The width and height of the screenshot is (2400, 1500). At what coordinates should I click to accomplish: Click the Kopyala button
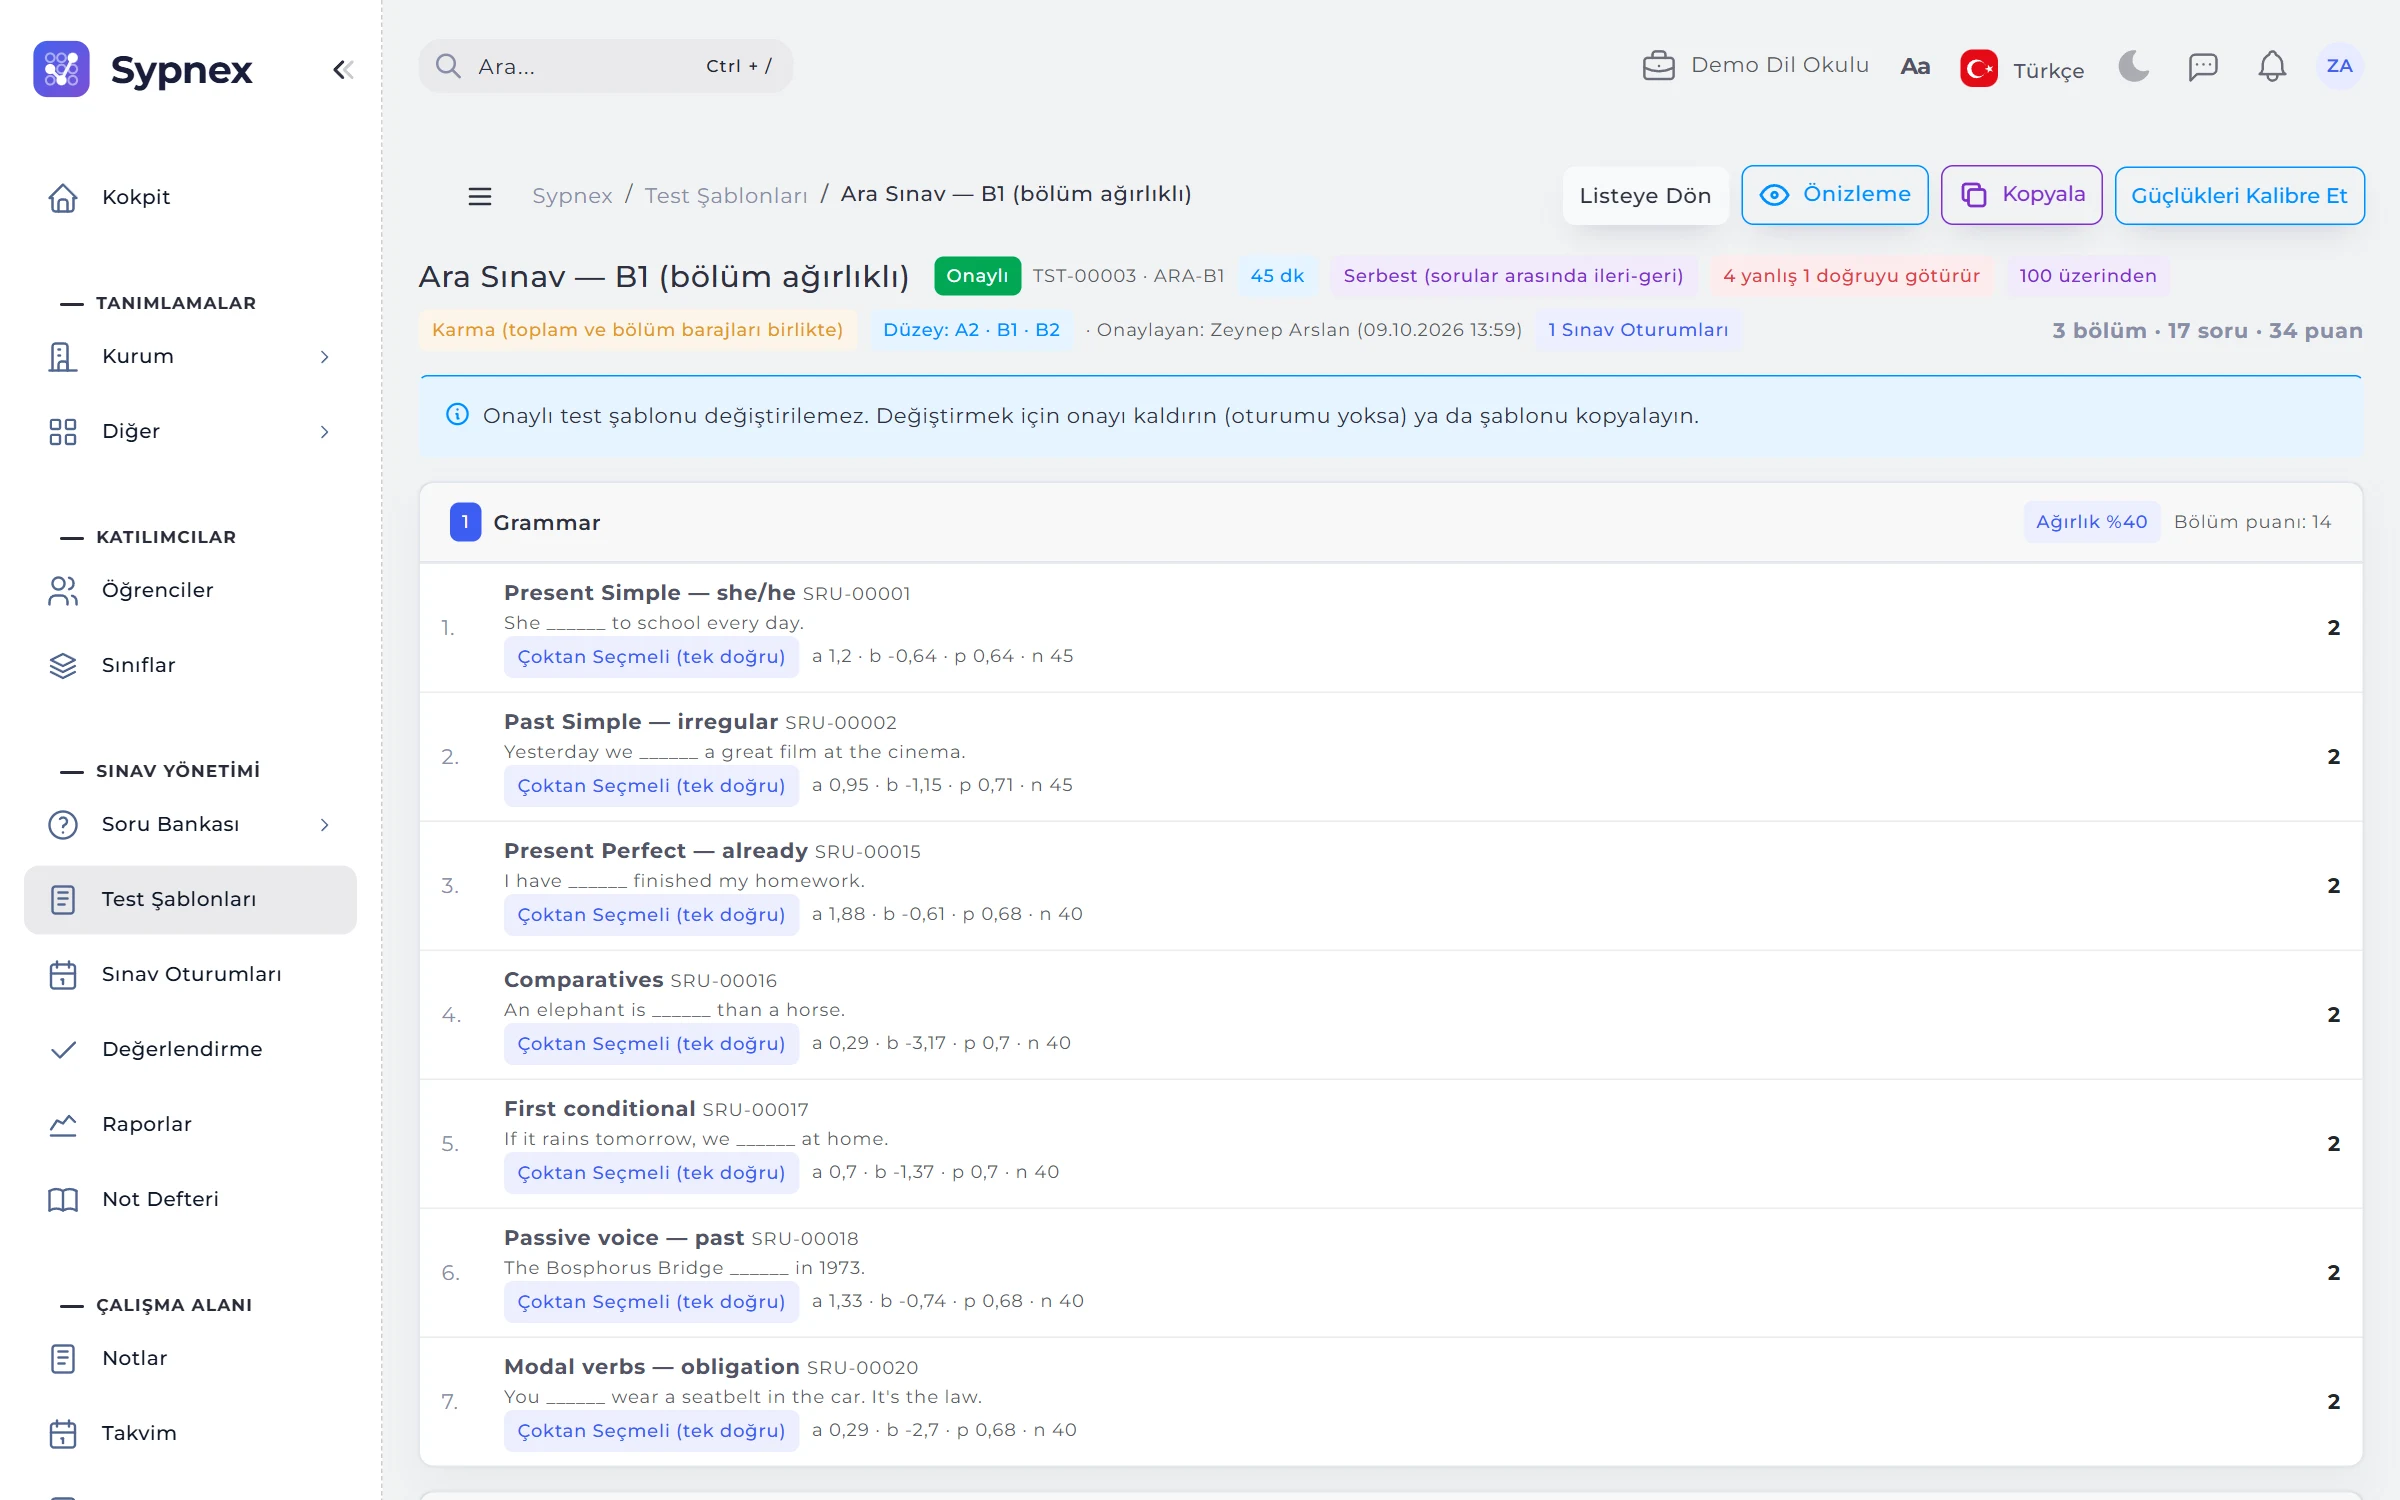[2021, 195]
